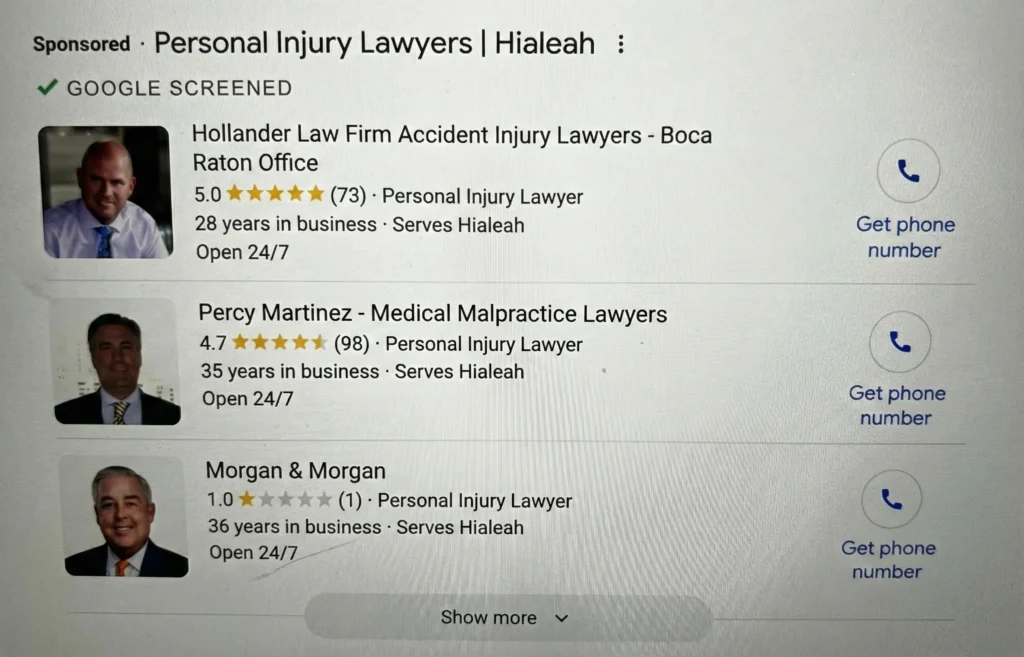Expand list with Show more chevron
The image size is (1024, 657).
click(561, 618)
